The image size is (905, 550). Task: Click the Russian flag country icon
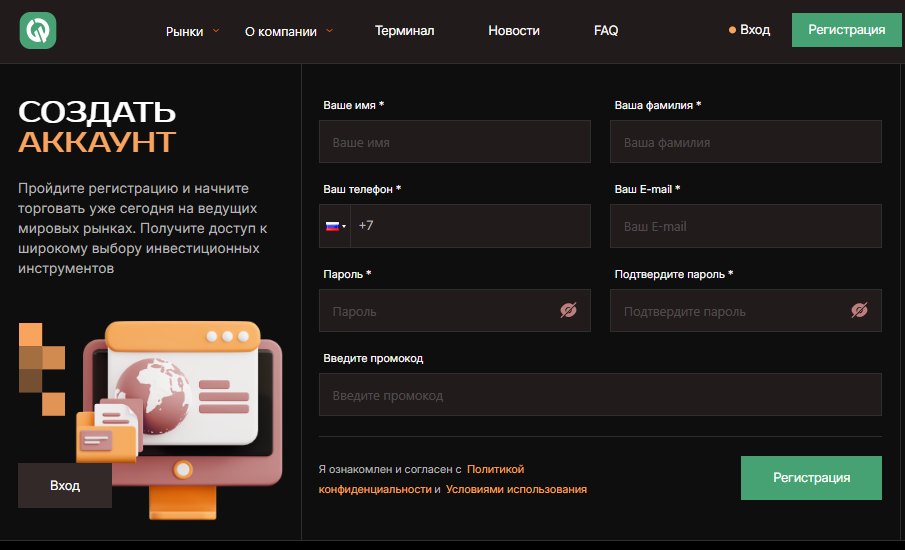coord(332,226)
